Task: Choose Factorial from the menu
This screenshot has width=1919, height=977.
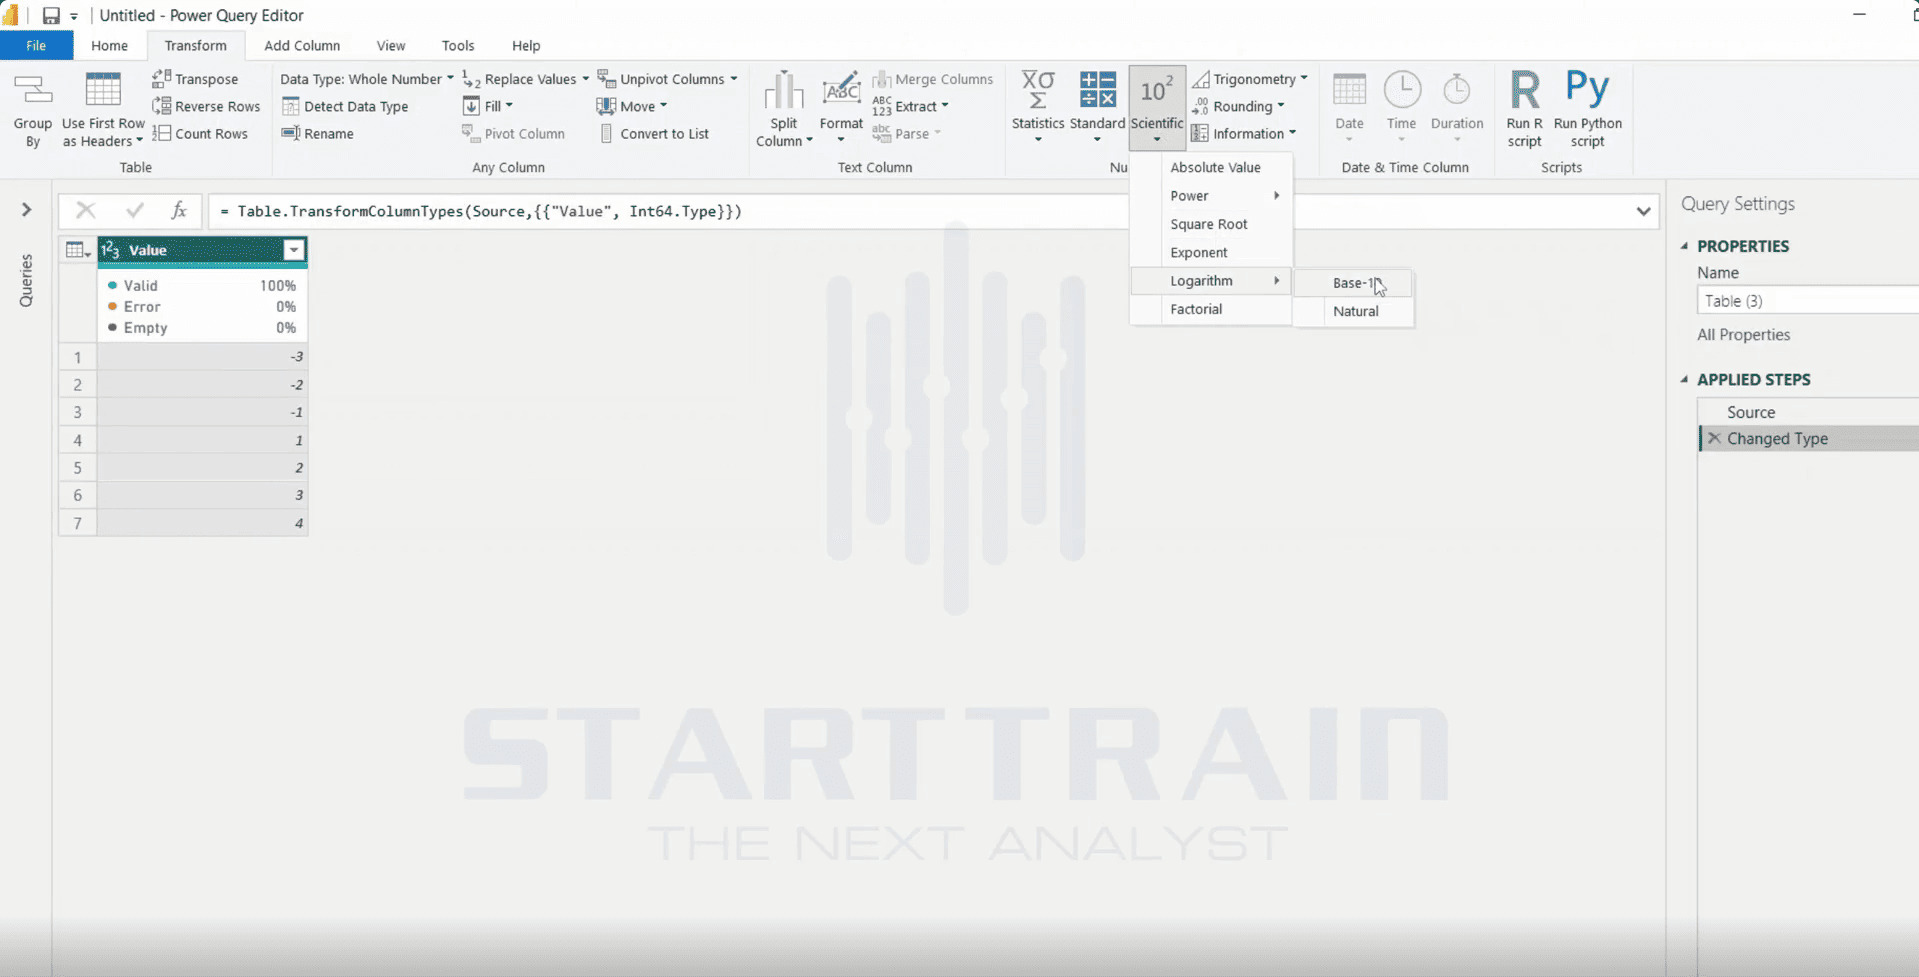Action: coord(1196,309)
